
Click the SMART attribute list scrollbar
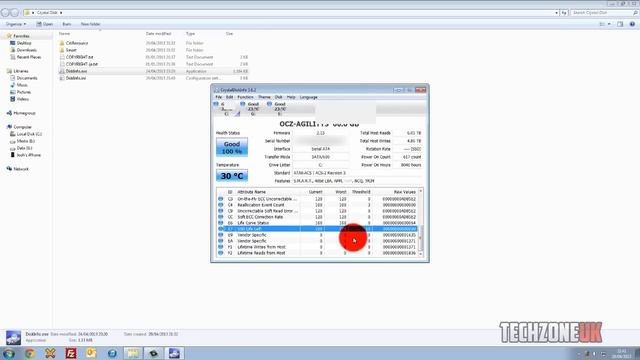(x=421, y=223)
